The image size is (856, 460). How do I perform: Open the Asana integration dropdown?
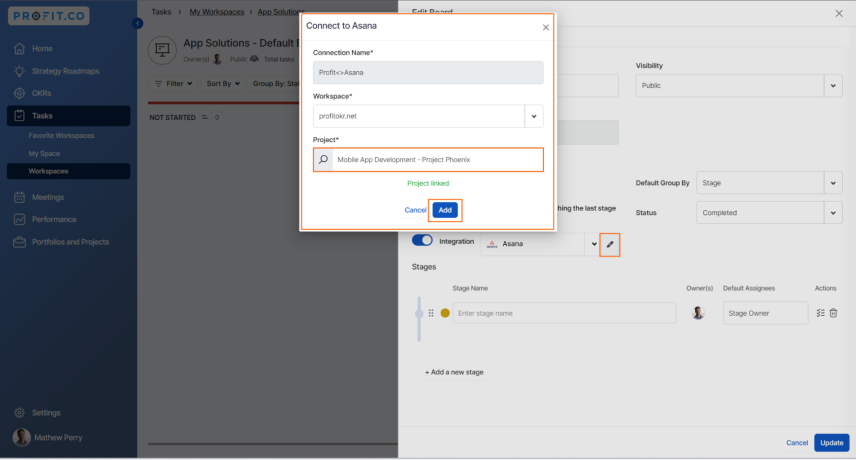point(594,244)
